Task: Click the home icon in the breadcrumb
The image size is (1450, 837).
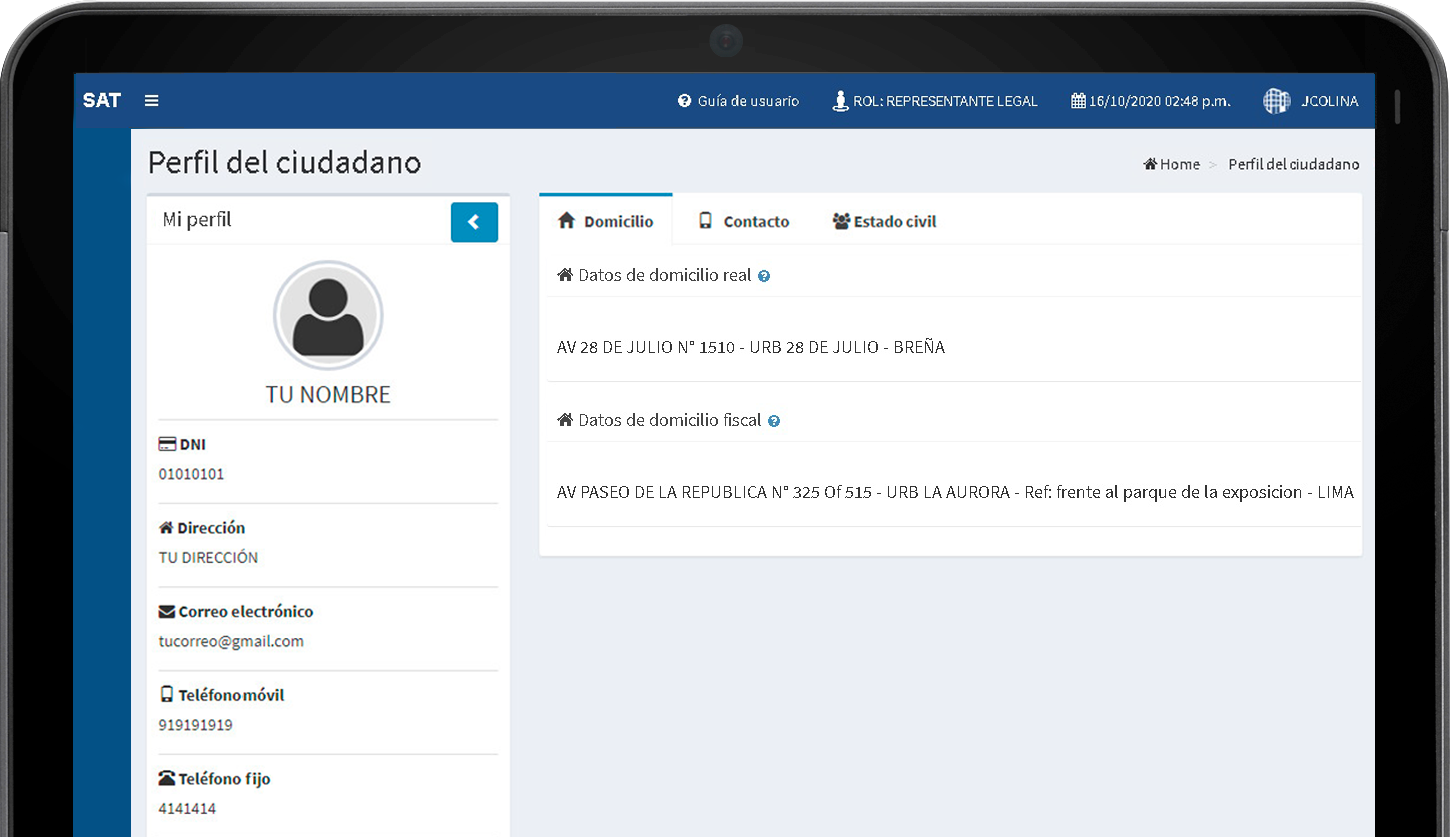Action: click(x=1150, y=164)
